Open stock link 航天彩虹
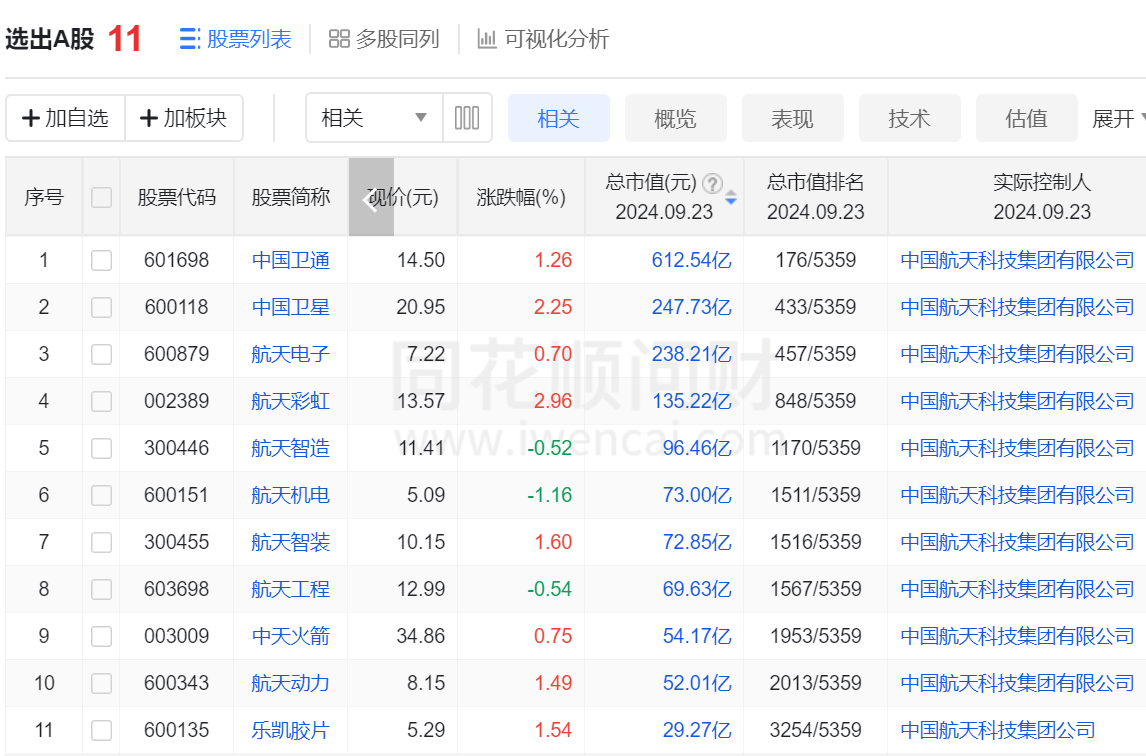The image size is (1146, 756). (x=291, y=401)
